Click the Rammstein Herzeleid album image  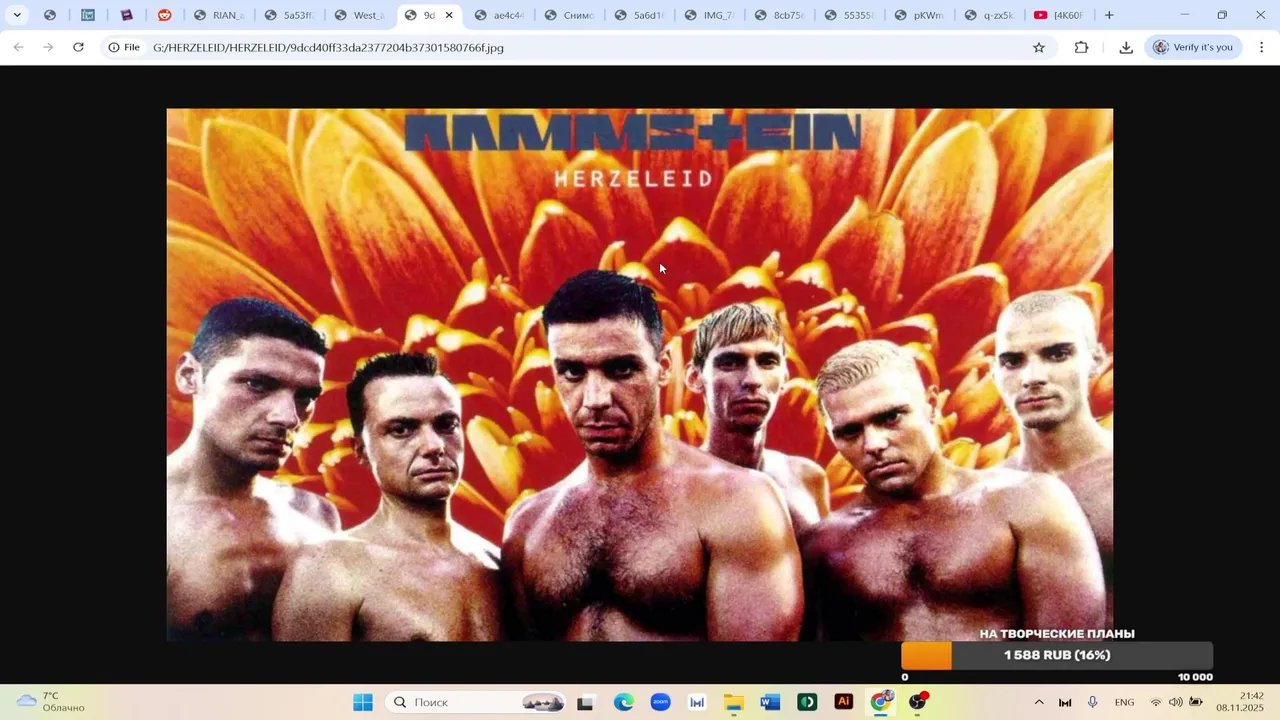pyautogui.click(x=640, y=374)
